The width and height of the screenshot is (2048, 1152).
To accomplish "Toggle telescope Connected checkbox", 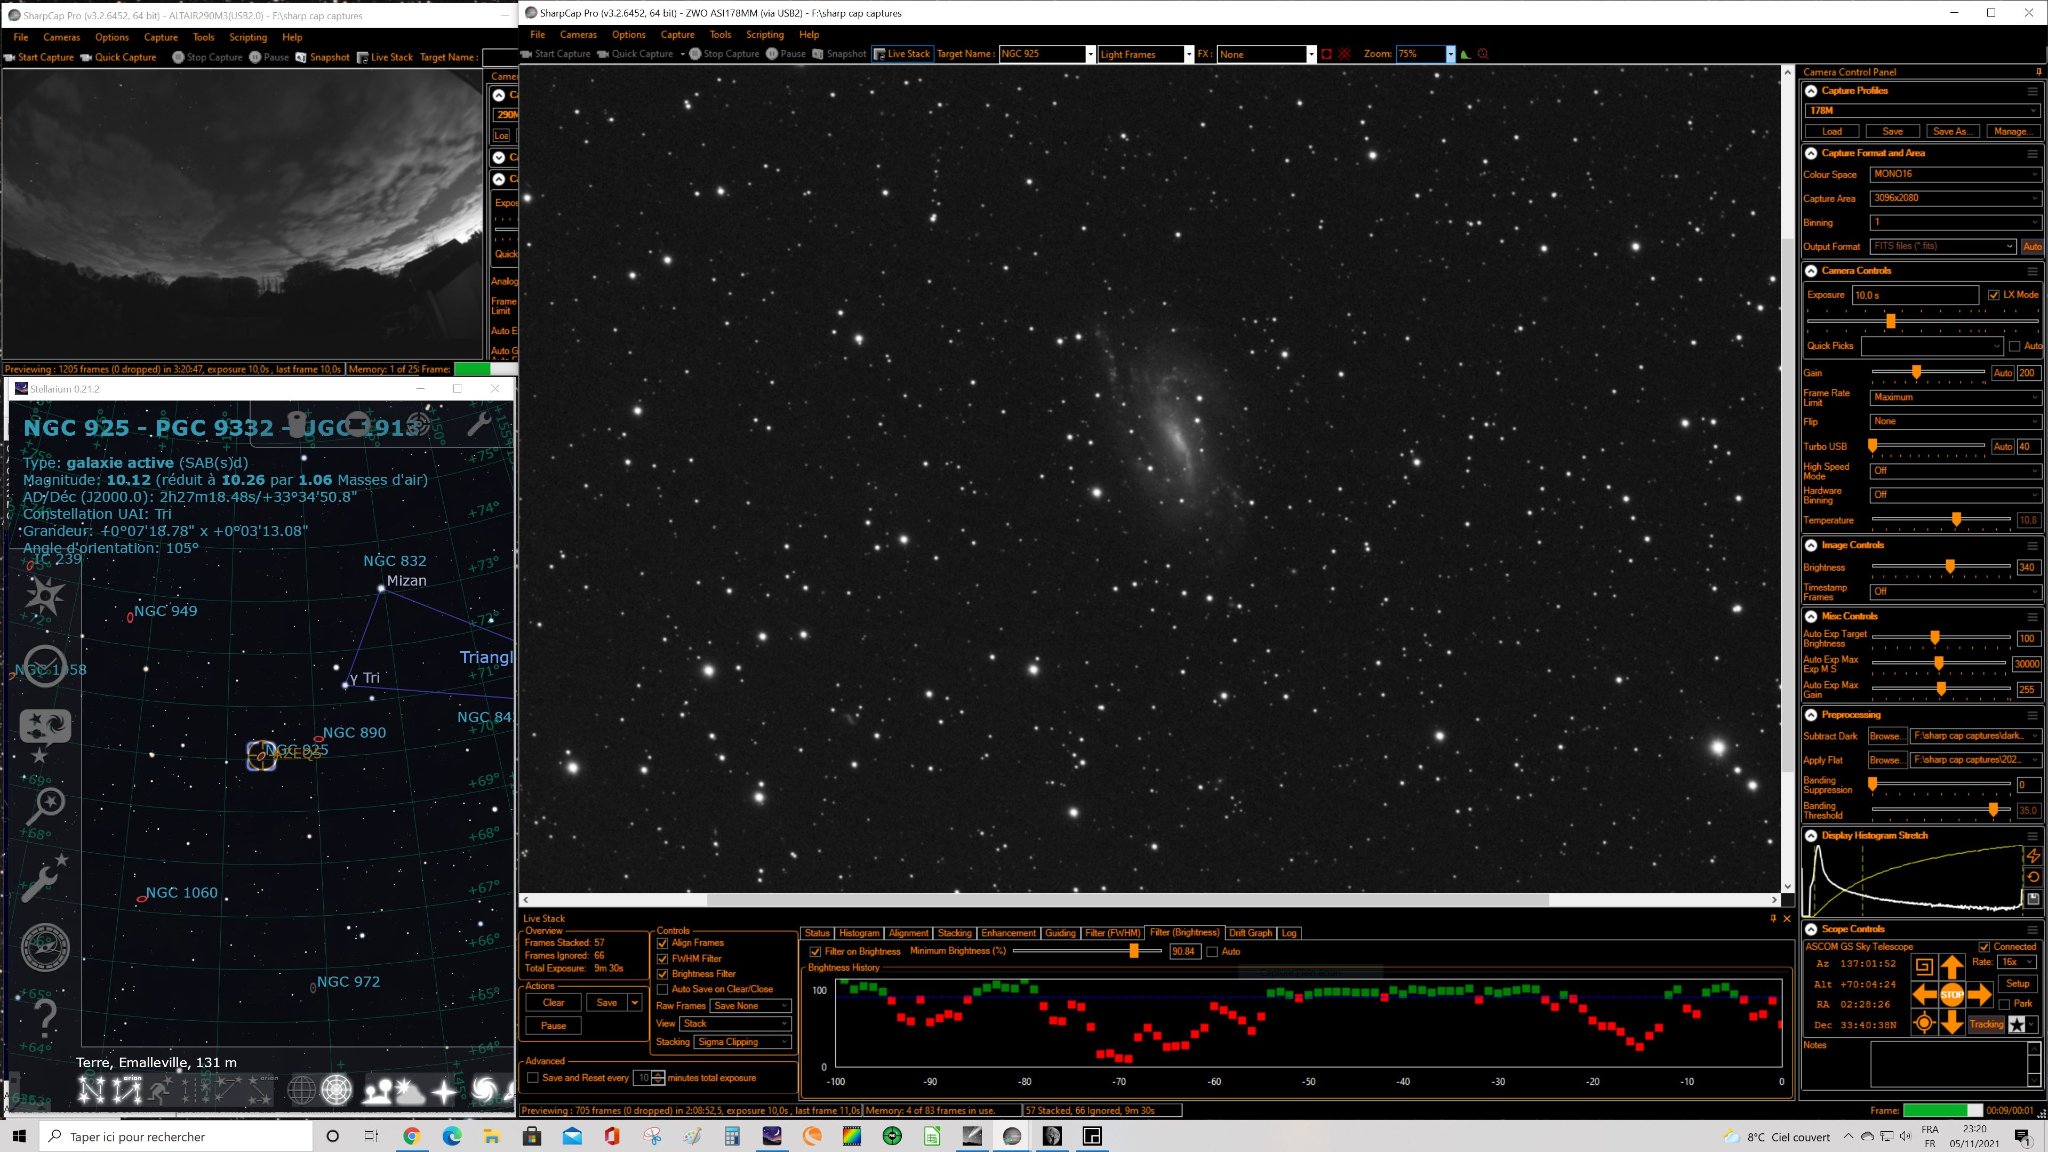I will [x=1984, y=947].
